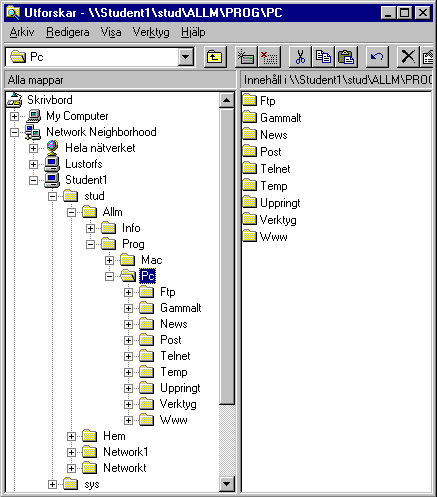Click the tree scrollbar down arrow
This screenshot has width=437, height=497.
(227, 484)
